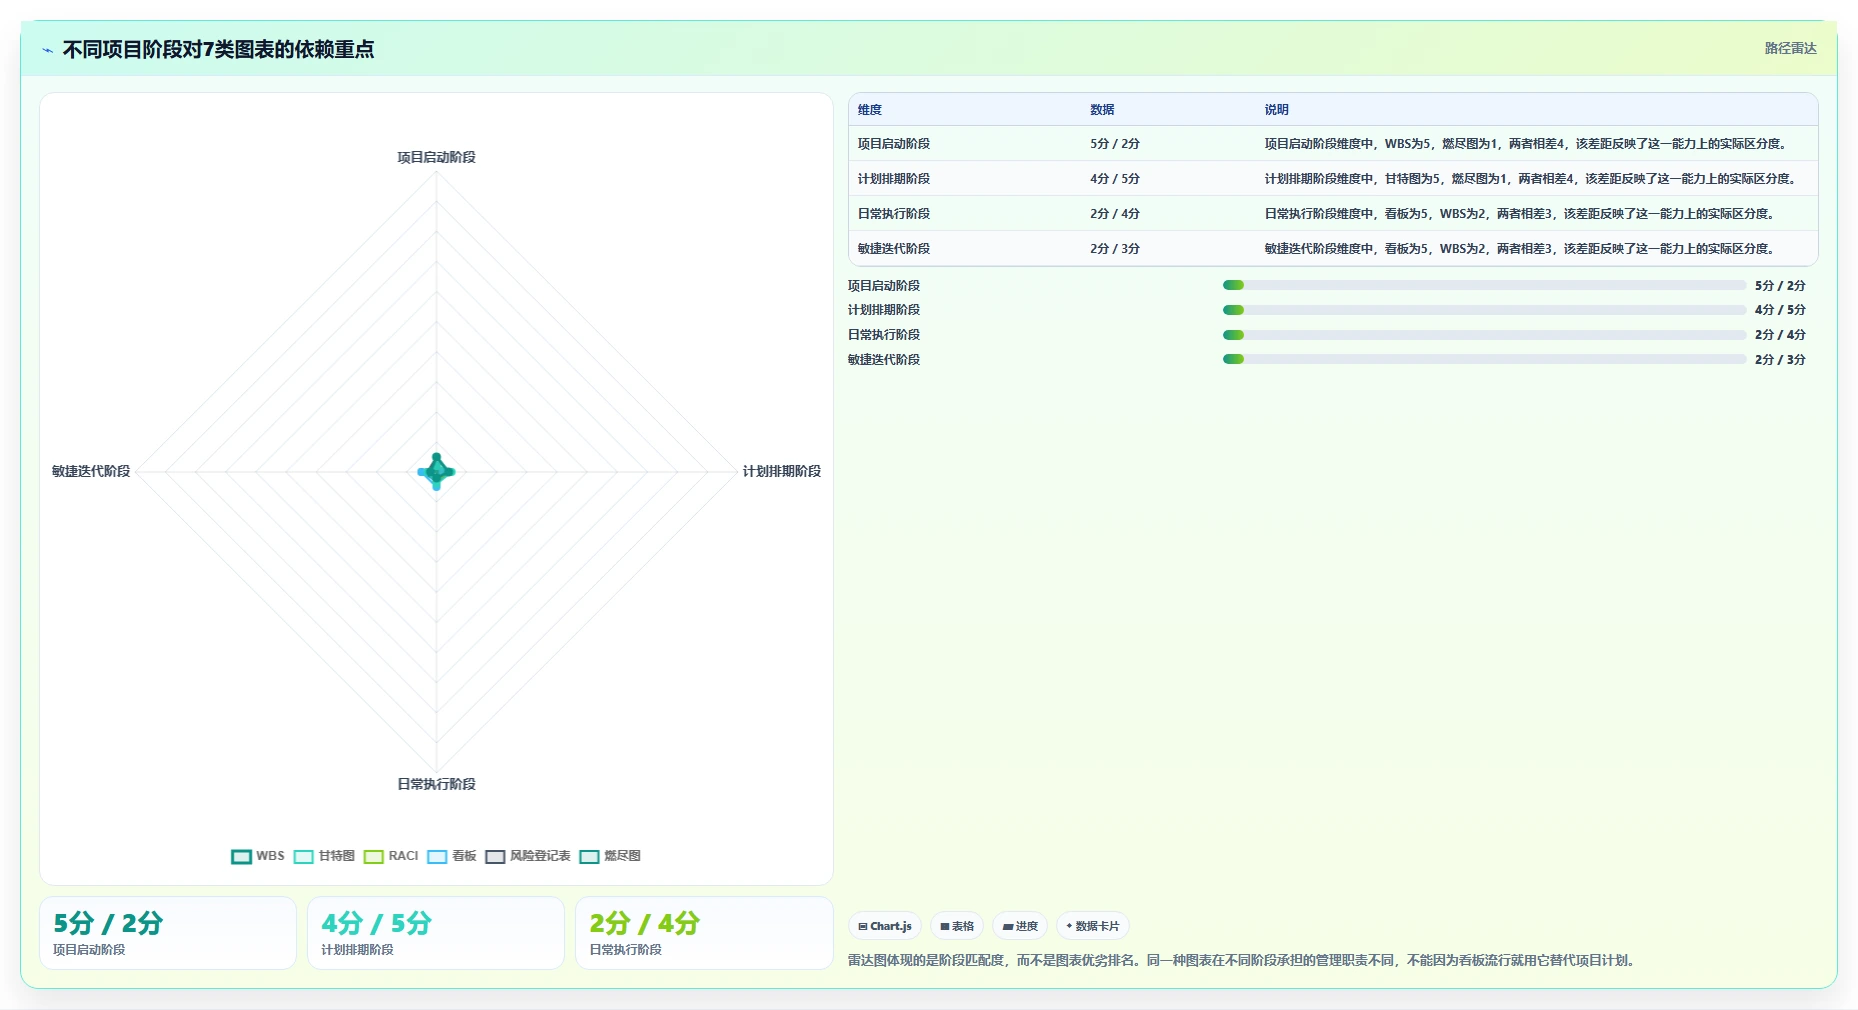Click the 2分 / 3分 cell in the table
Screen dimensions: 1858x1010
(1115, 249)
